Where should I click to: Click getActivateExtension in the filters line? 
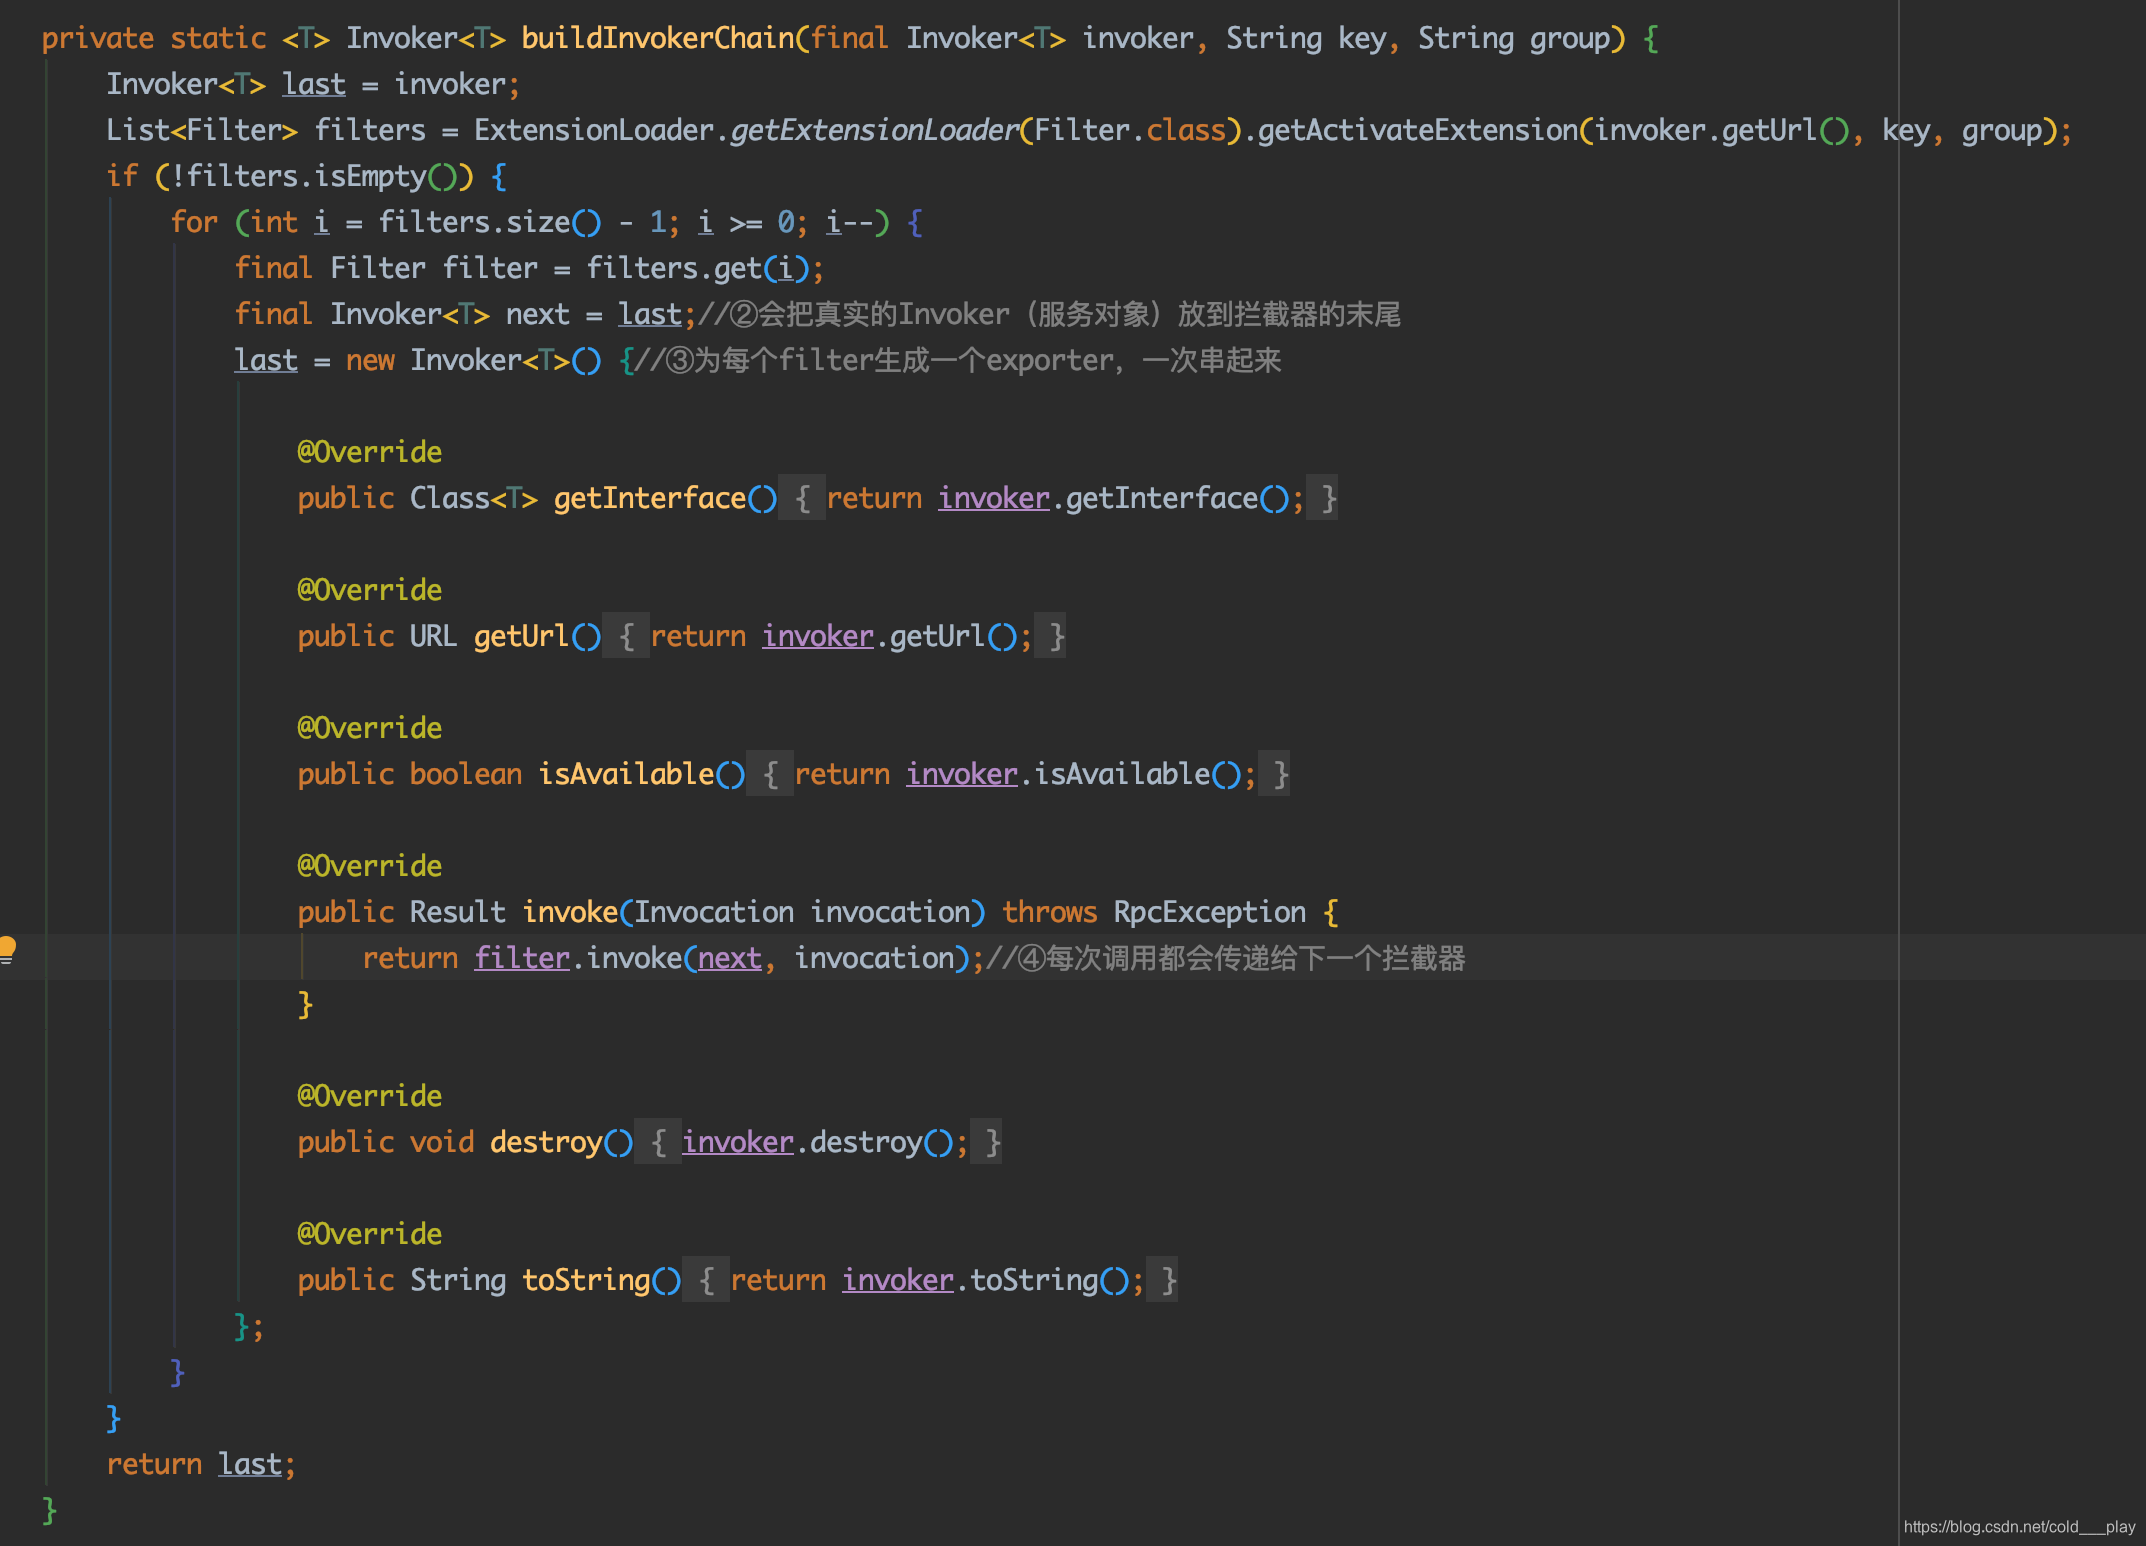[x=1418, y=130]
